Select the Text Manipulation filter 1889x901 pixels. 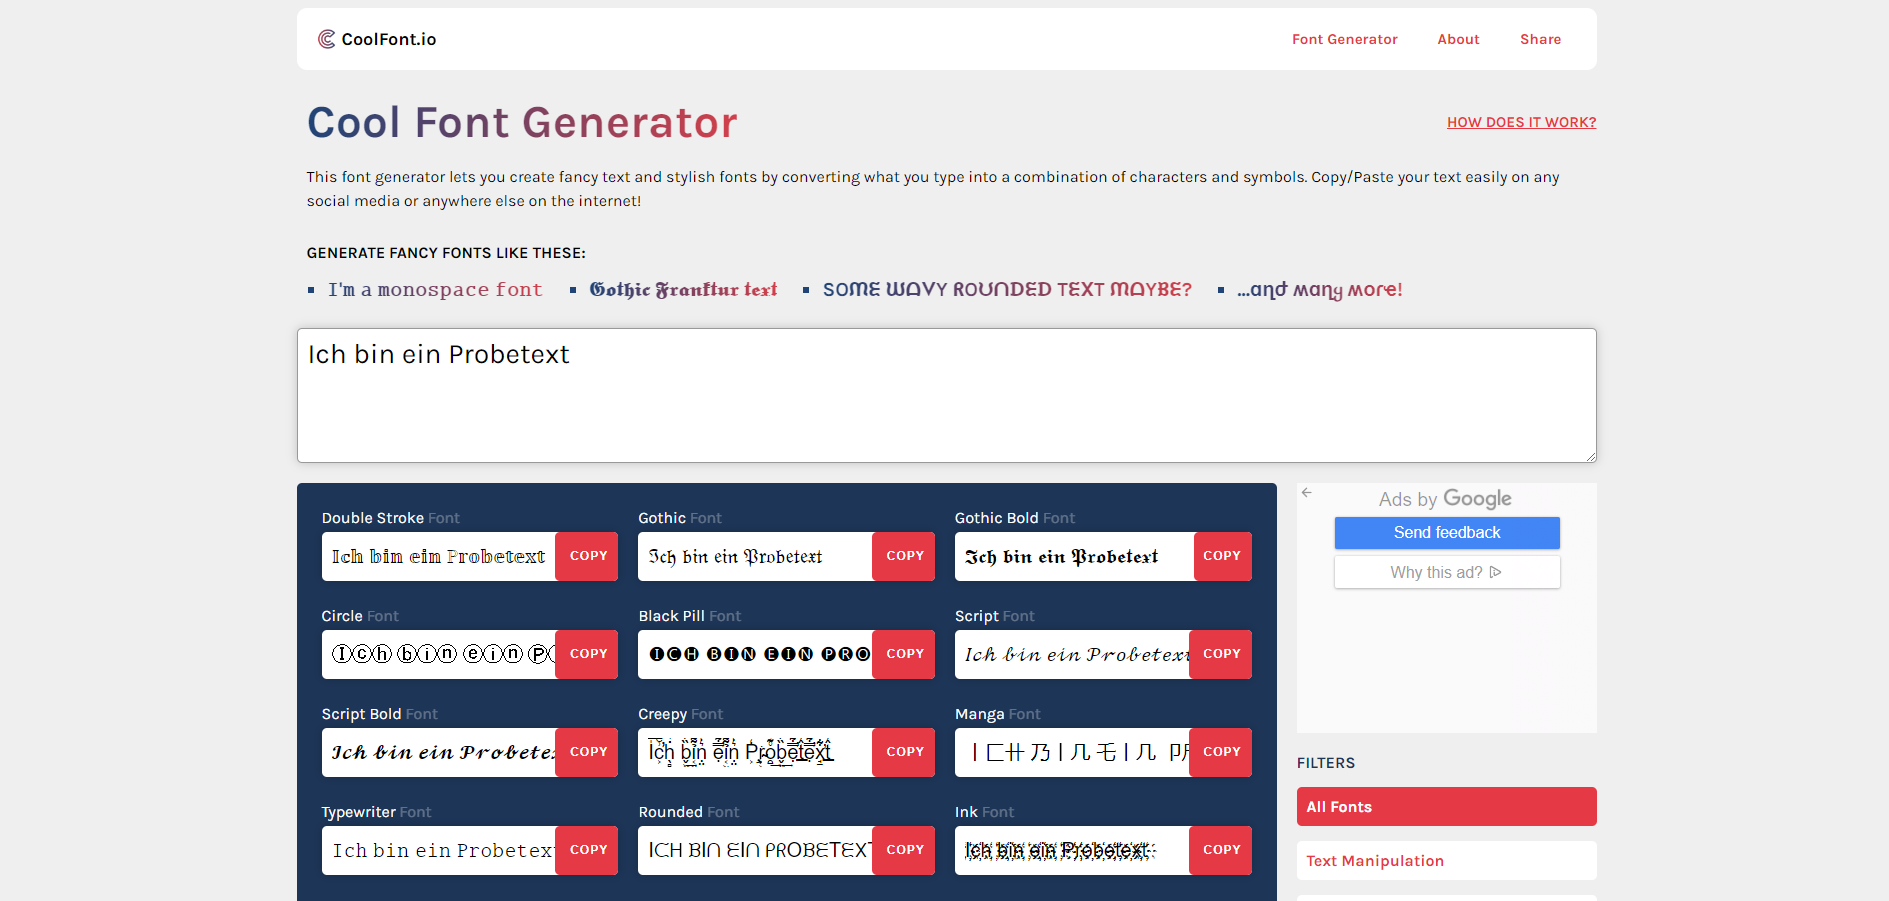[x=1446, y=860]
